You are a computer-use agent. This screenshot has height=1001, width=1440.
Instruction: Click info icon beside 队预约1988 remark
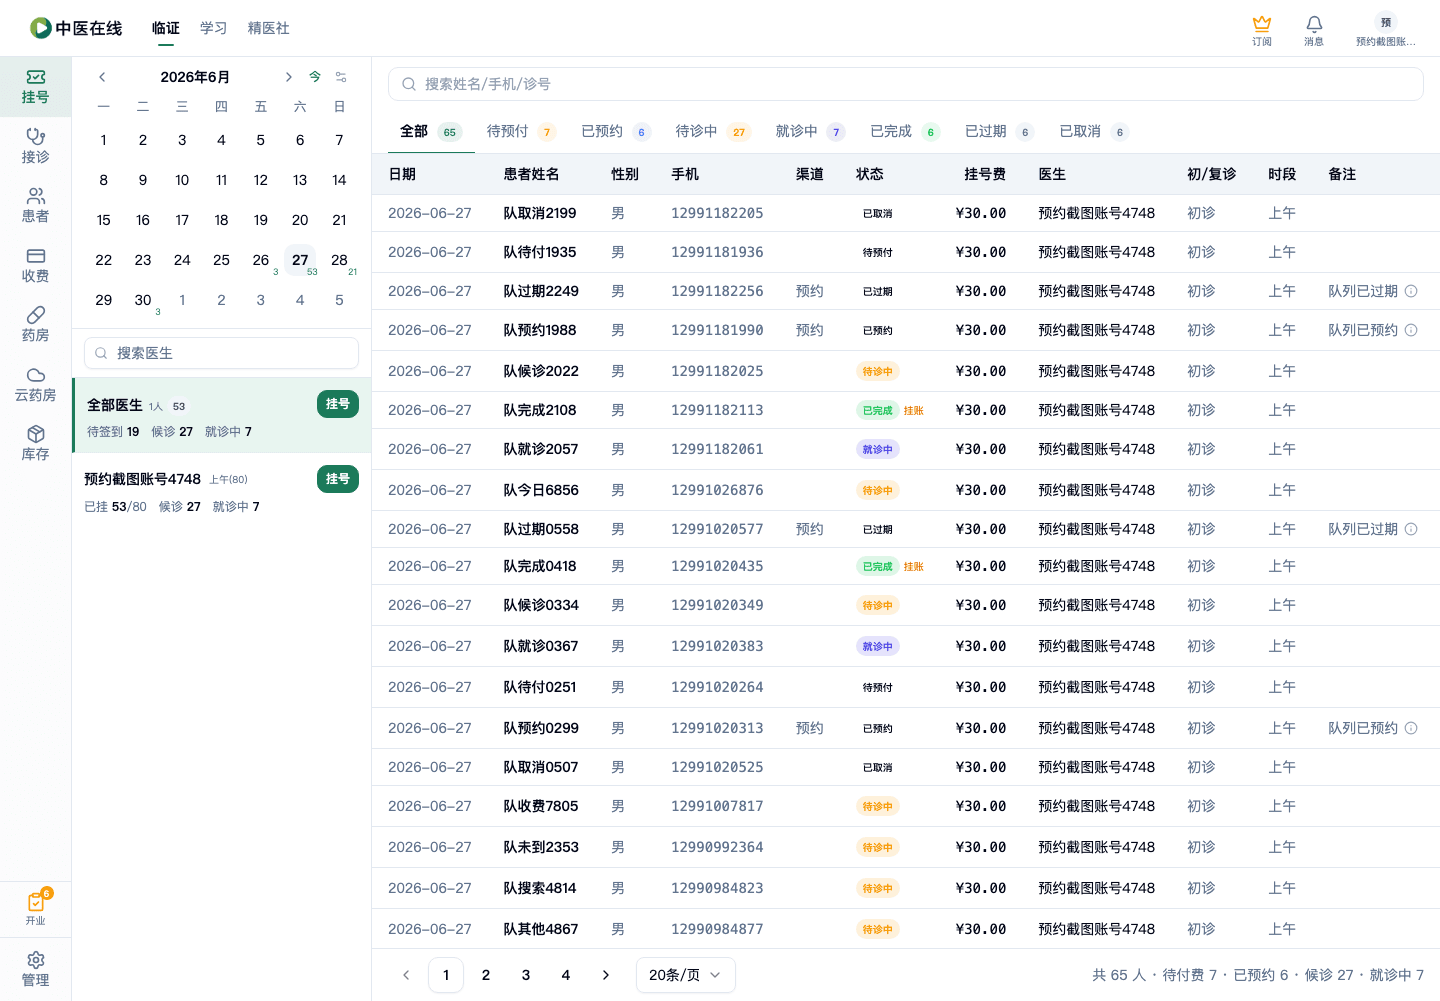click(x=1411, y=330)
